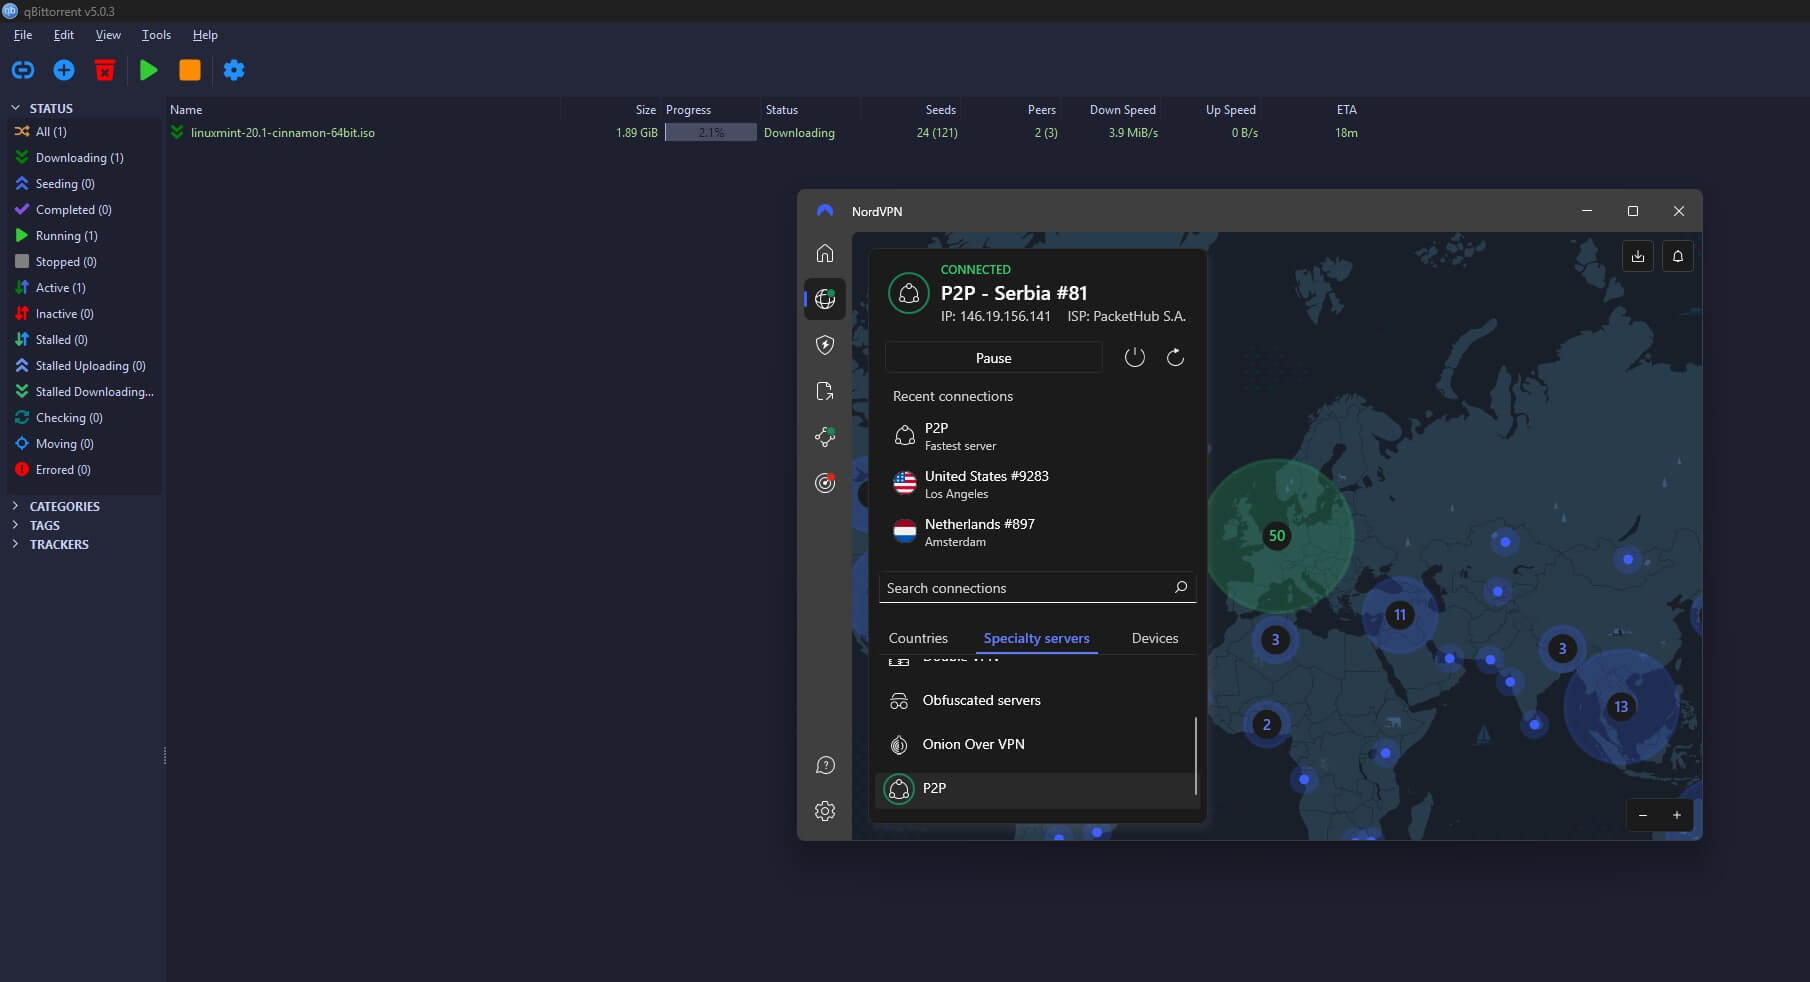The width and height of the screenshot is (1810, 982).
Task: Open NordVPN file sharing icon in sidebar
Action: point(825,391)
